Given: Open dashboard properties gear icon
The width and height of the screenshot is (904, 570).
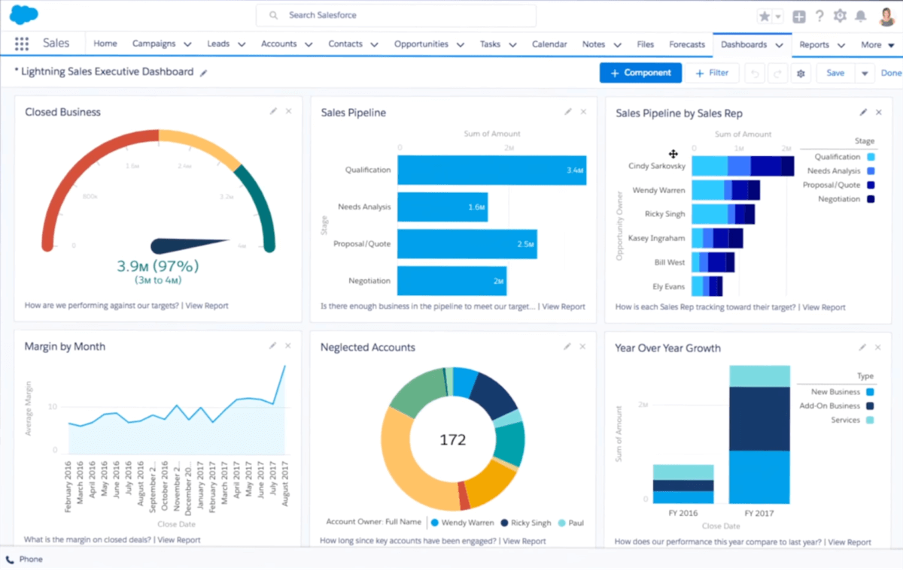Looking at the screenshot, I should [801, 73].
